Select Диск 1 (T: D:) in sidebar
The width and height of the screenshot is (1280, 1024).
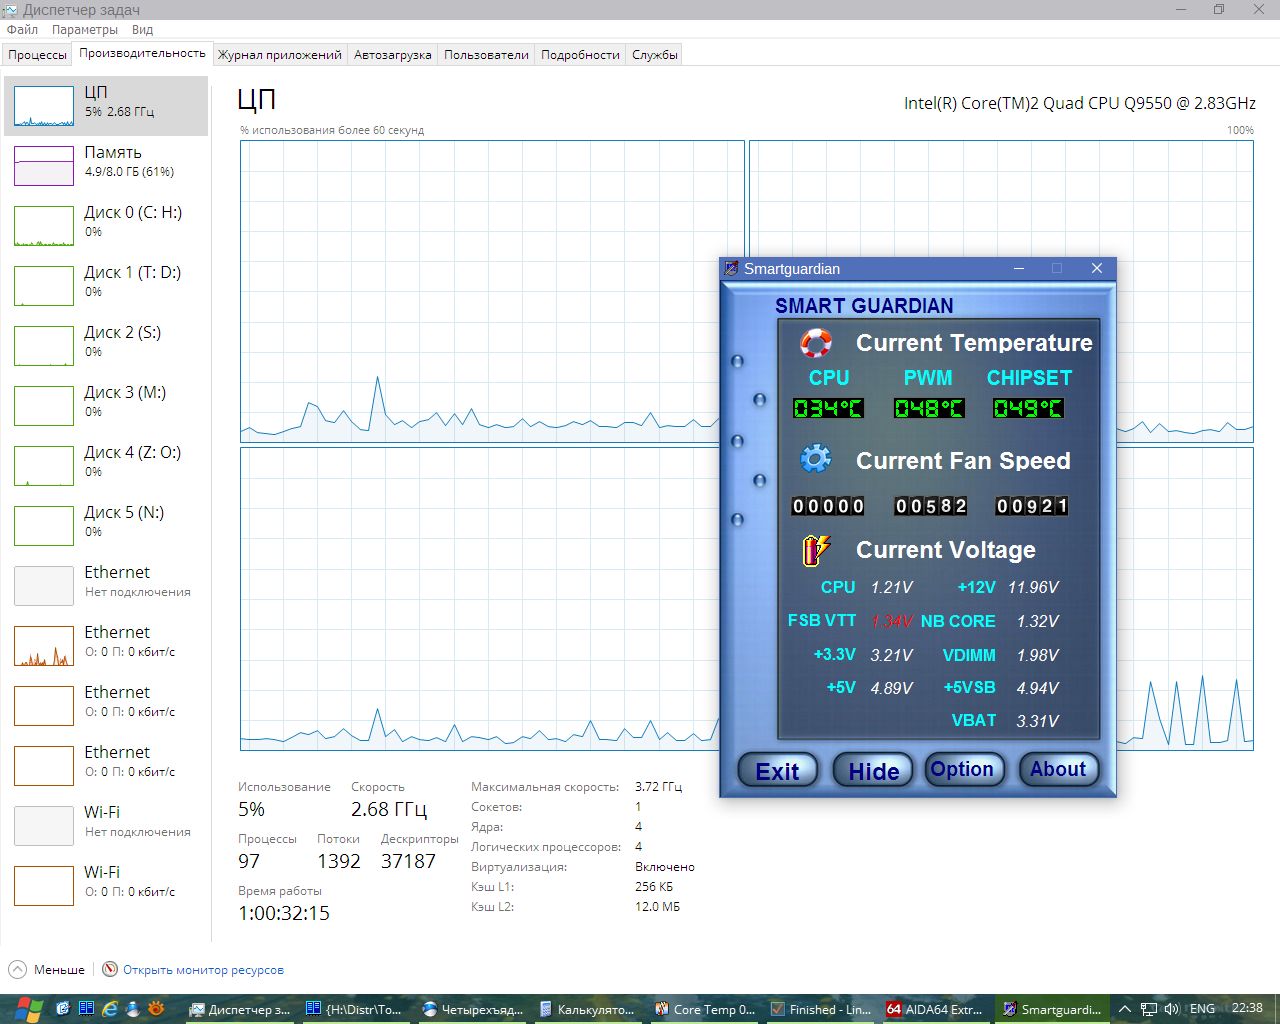tap(106, 286)
